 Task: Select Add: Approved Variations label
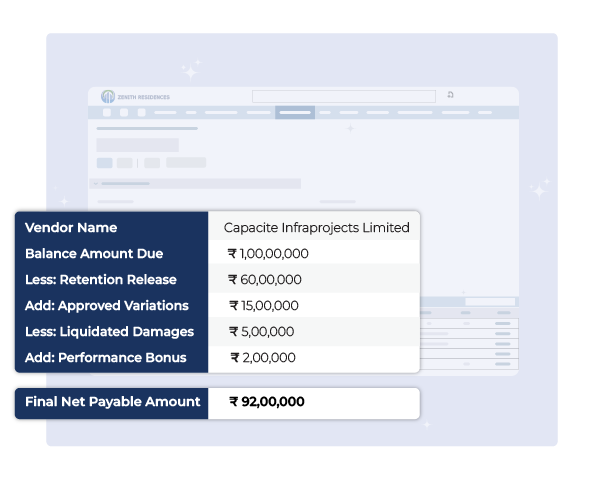(x=106, y=306)
